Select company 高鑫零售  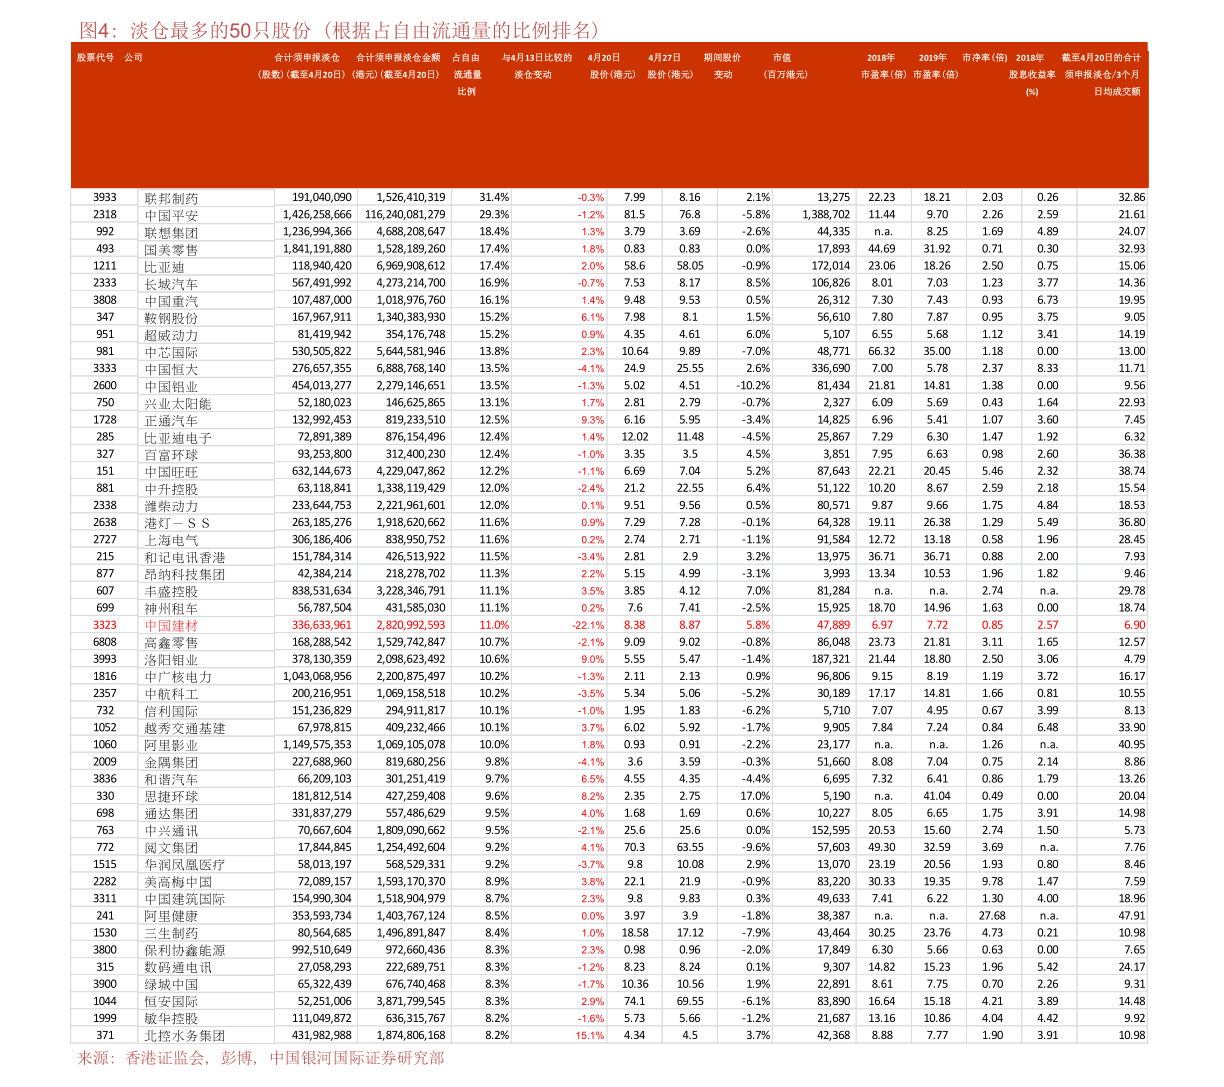[171, 643]
